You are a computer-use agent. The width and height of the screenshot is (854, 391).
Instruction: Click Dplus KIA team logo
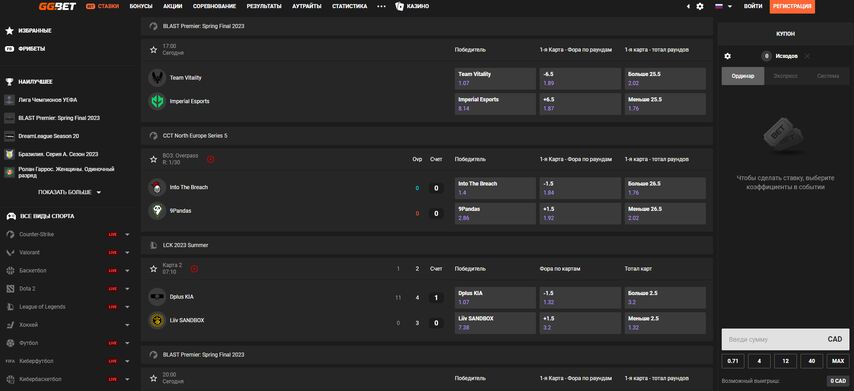(x=157, y=297)
